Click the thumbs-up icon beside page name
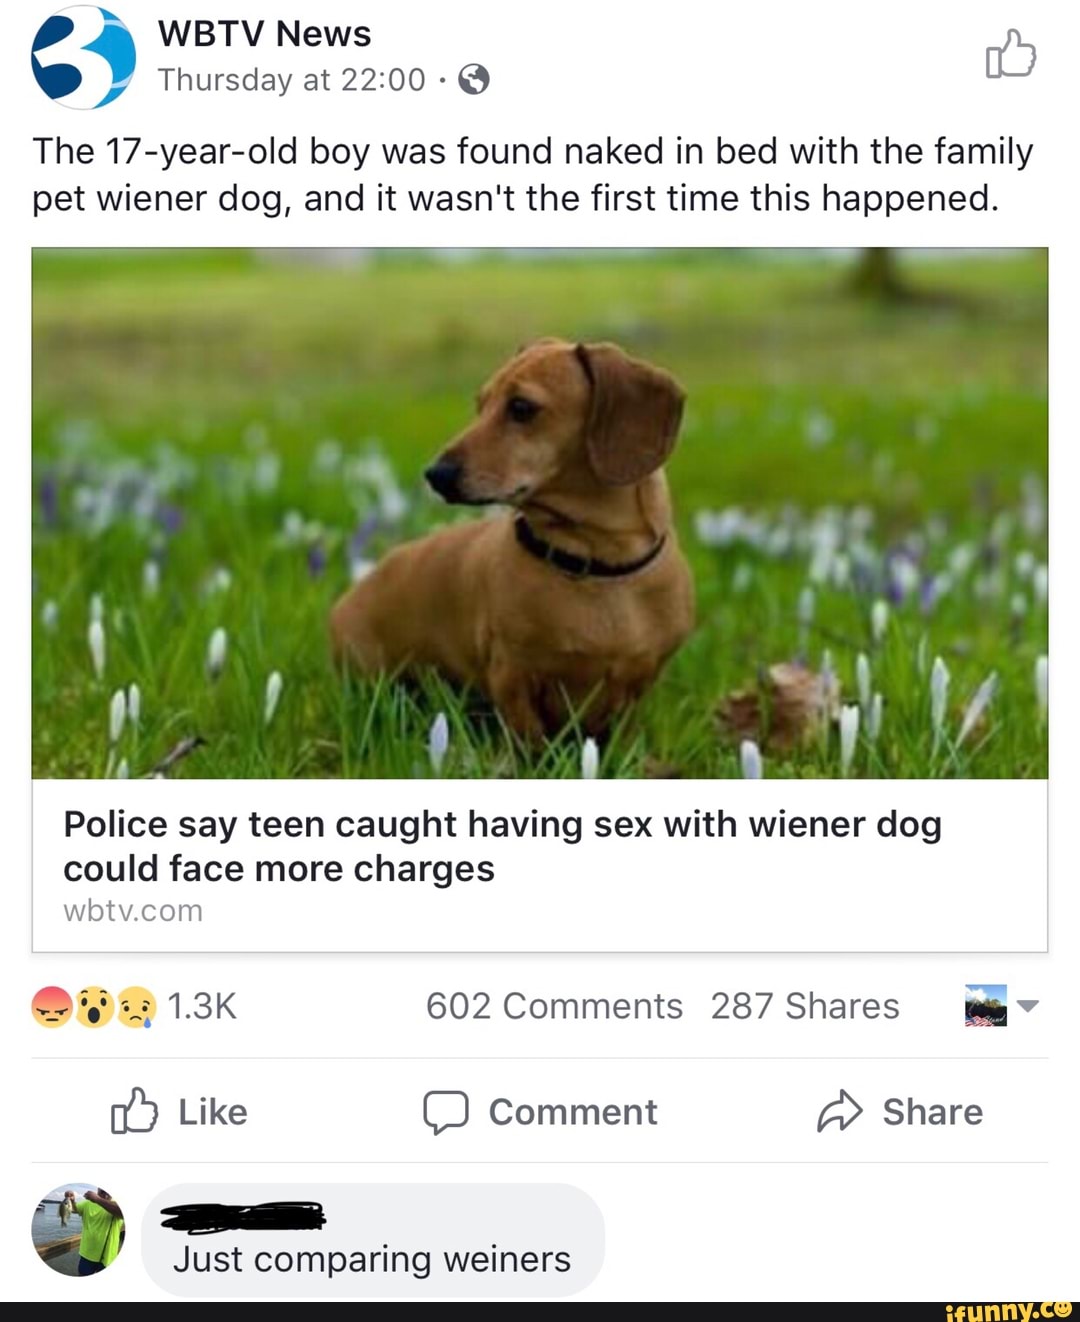Screen dimensions: 1080x1322 click(1010, 54)
